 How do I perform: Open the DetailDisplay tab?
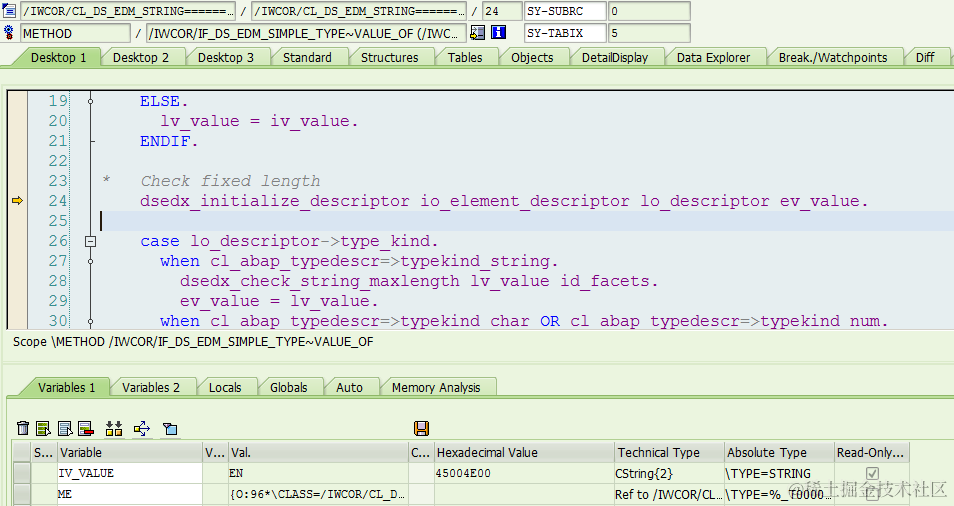pyautogui.click(x=615, y=58)
